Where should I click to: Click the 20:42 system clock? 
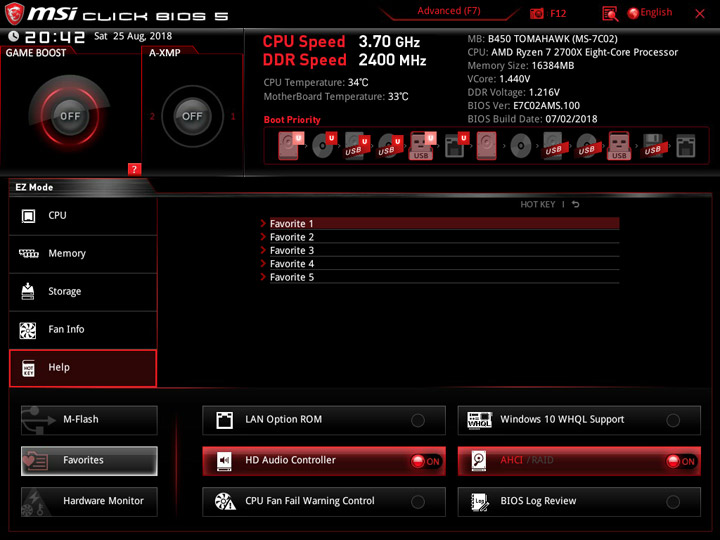pyautogui.click(x=55, y=37)
